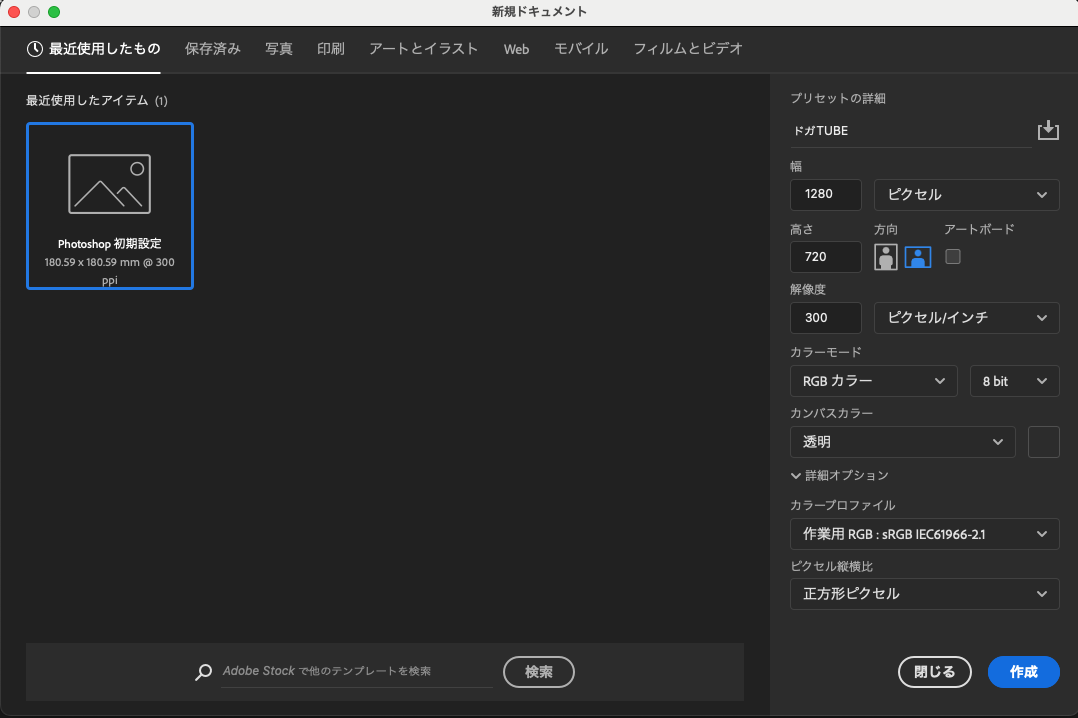Click the 作成 button
This screenshot has width=1078, height=718.
1024,672
